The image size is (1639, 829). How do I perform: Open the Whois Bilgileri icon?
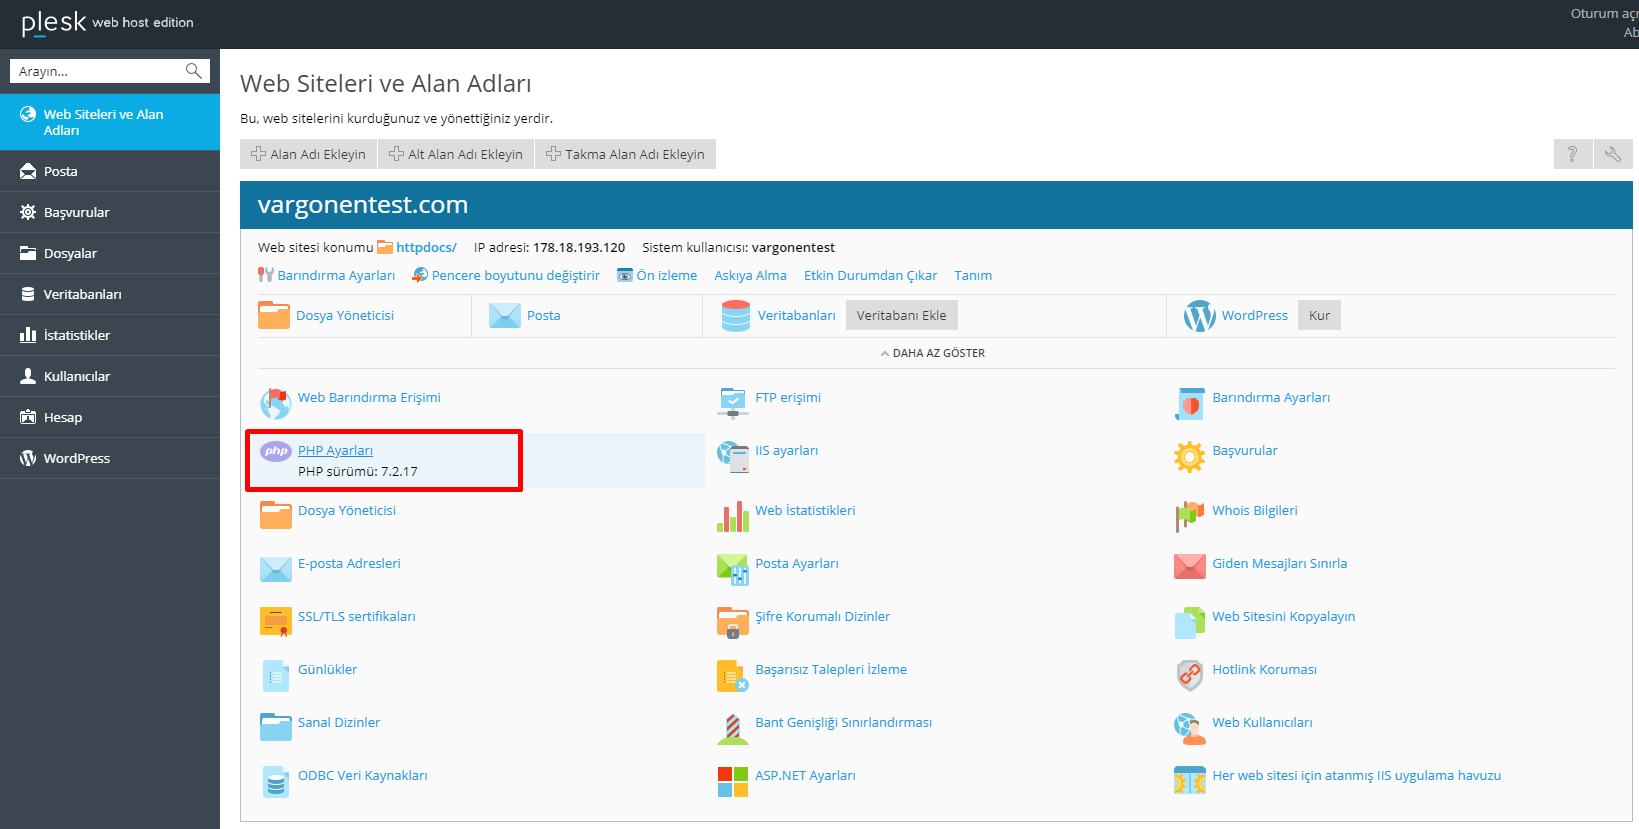[1189, 516]
